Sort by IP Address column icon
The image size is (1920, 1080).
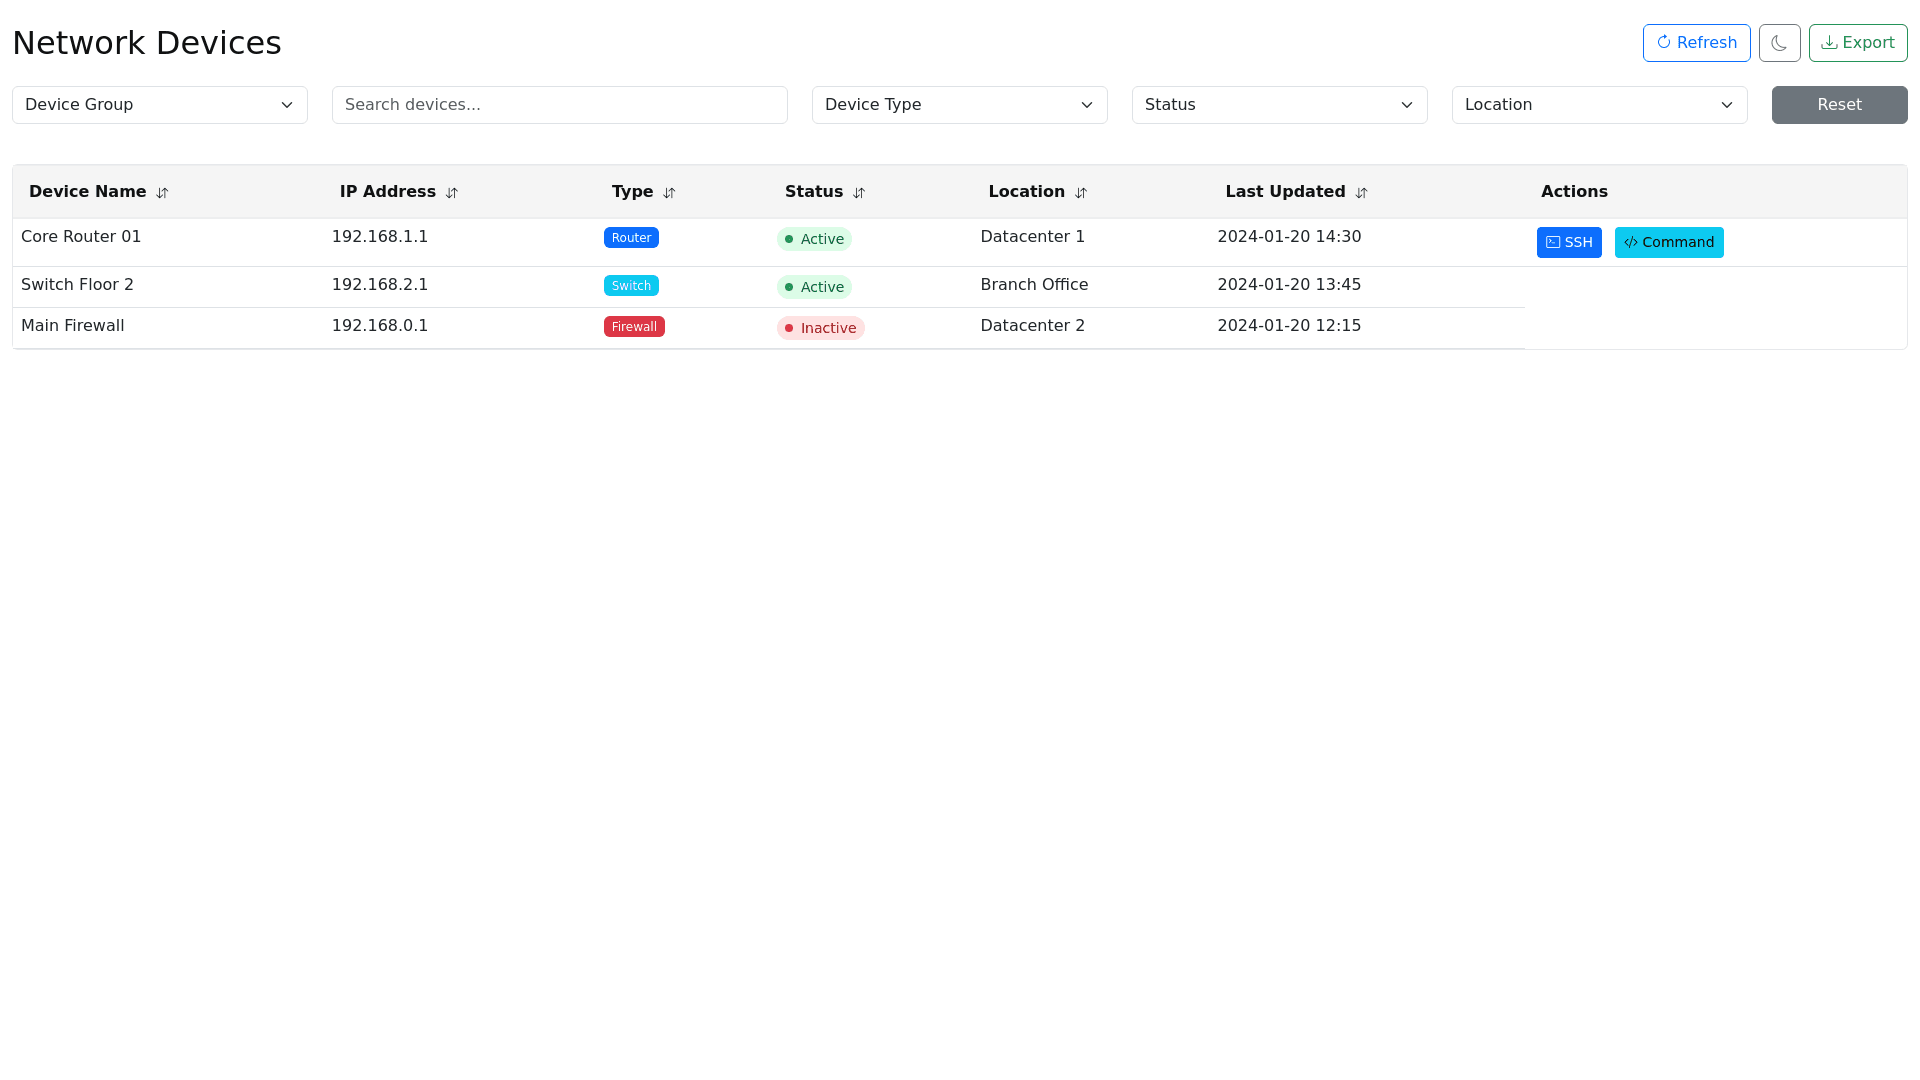point(452,193)
